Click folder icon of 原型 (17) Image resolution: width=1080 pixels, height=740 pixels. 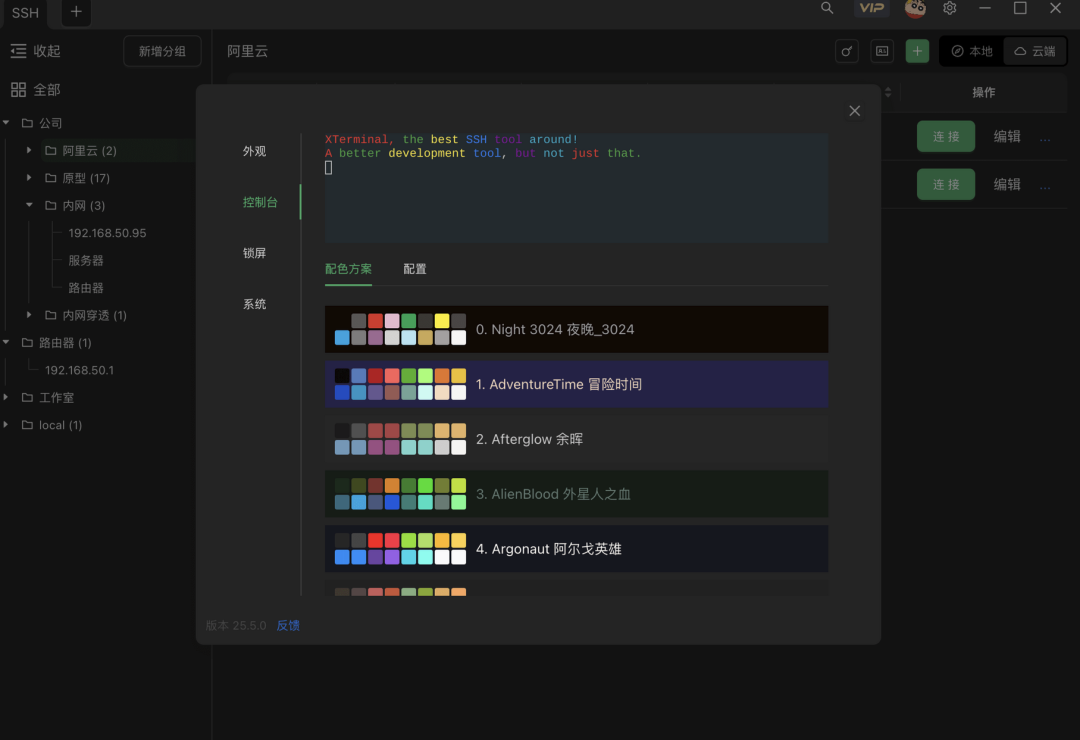click(x=51, y=178)
